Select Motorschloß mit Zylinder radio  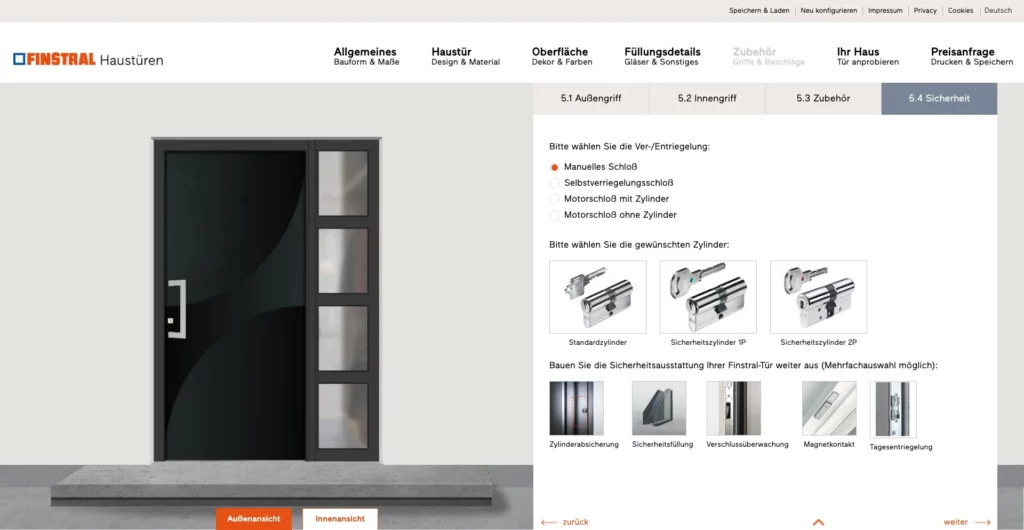tap(554, 199)
